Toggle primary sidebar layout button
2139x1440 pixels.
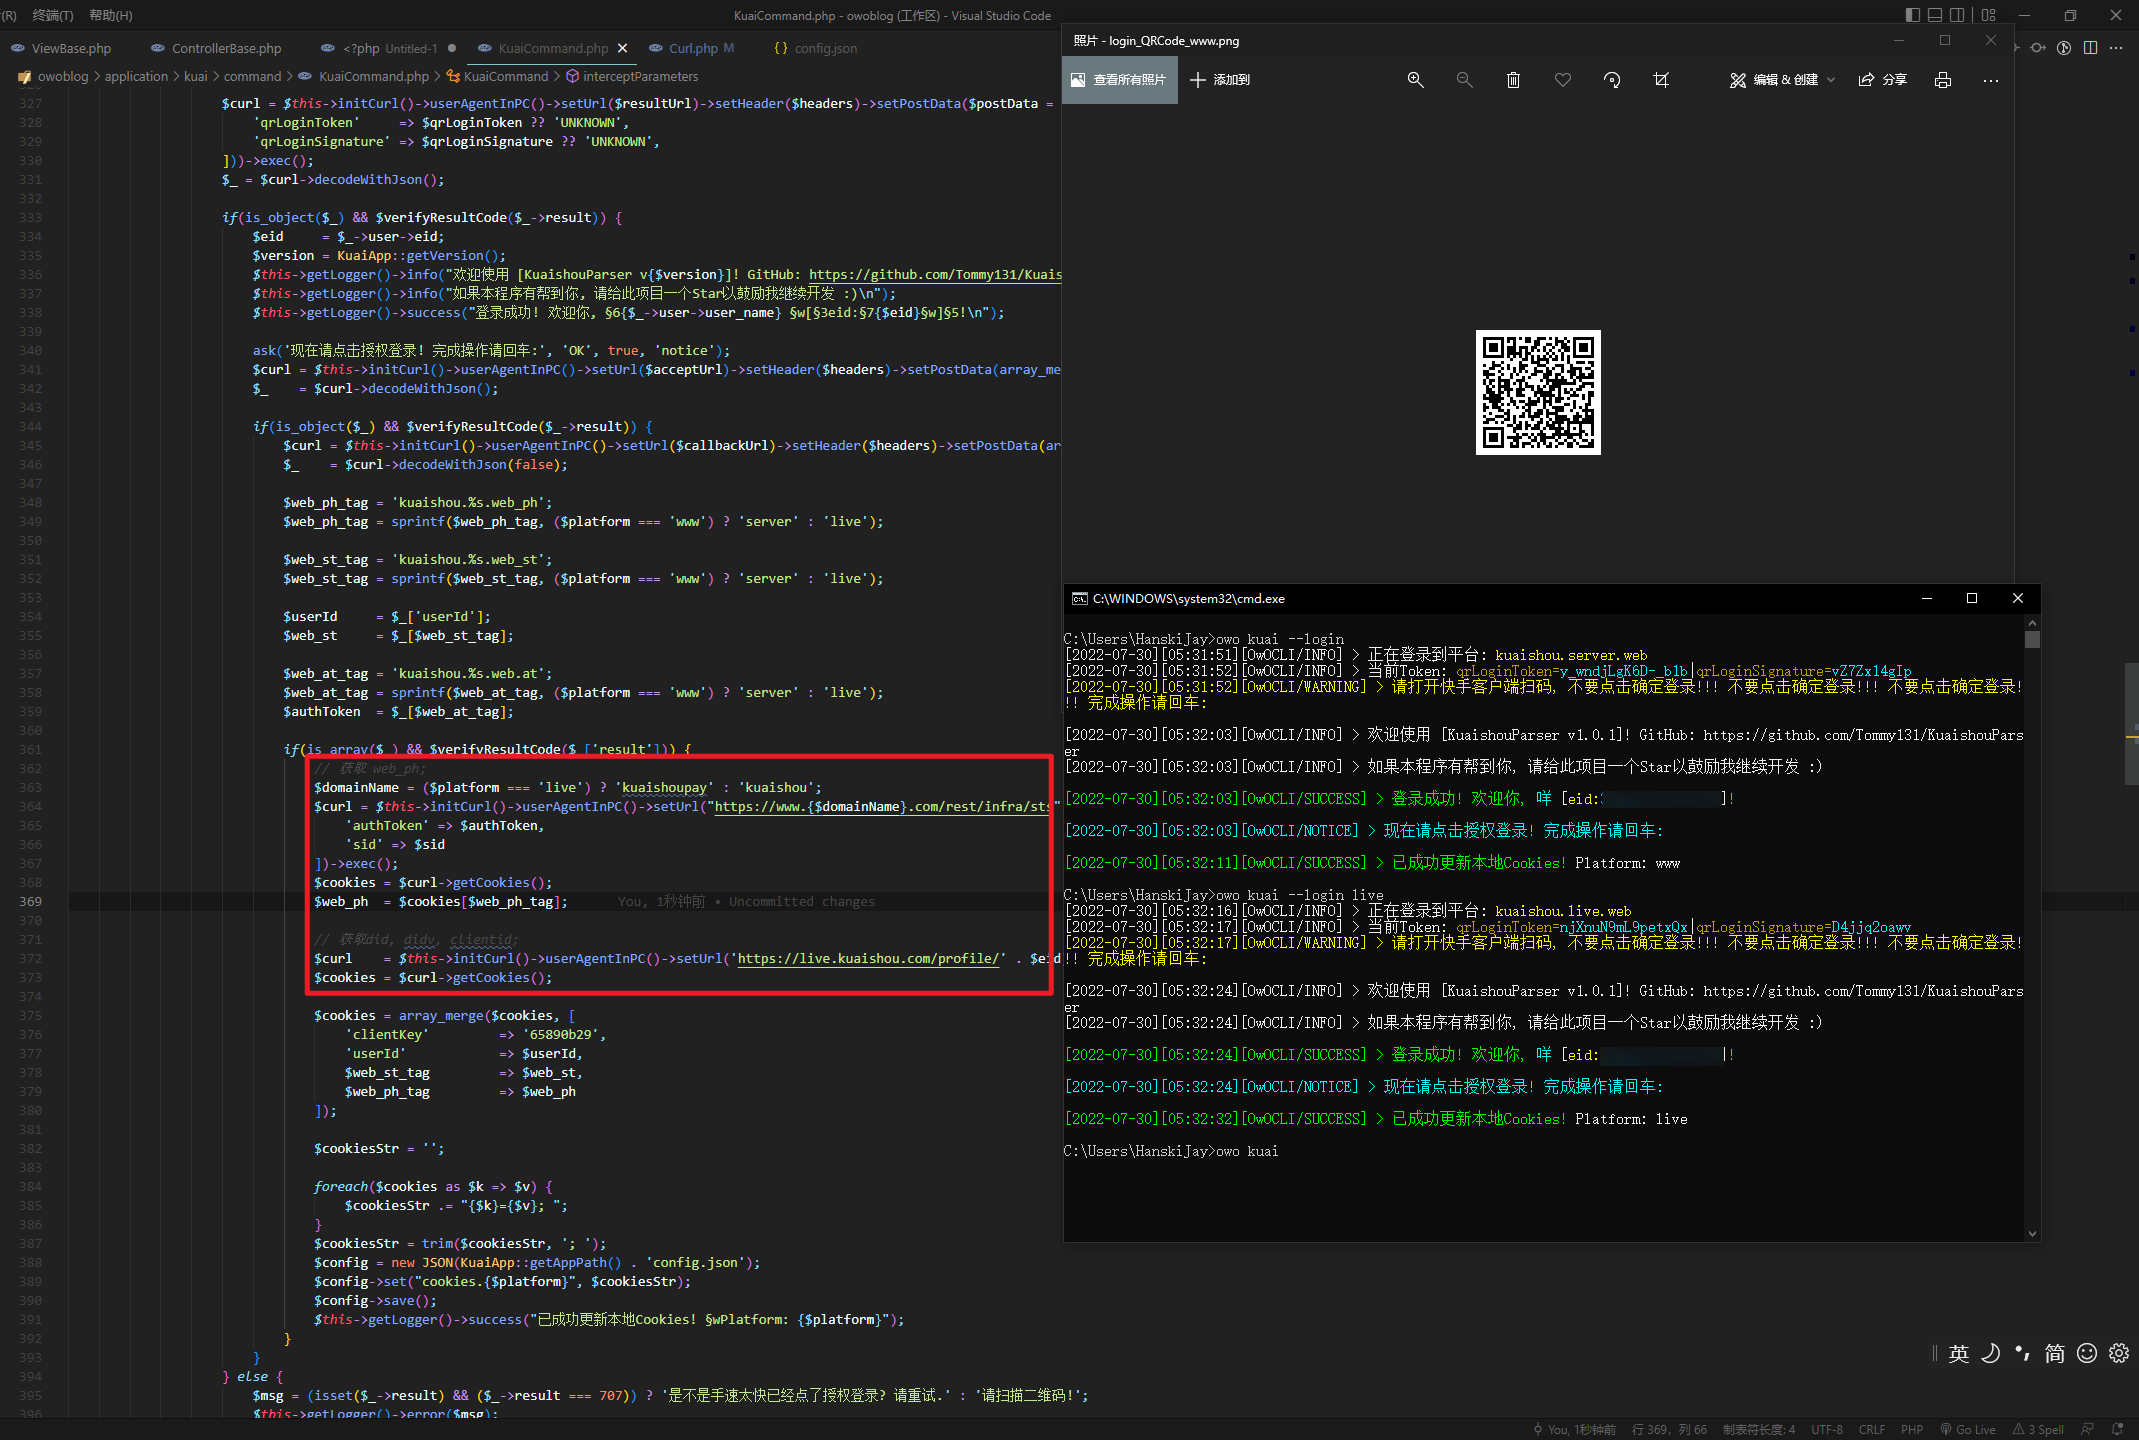1913,15
